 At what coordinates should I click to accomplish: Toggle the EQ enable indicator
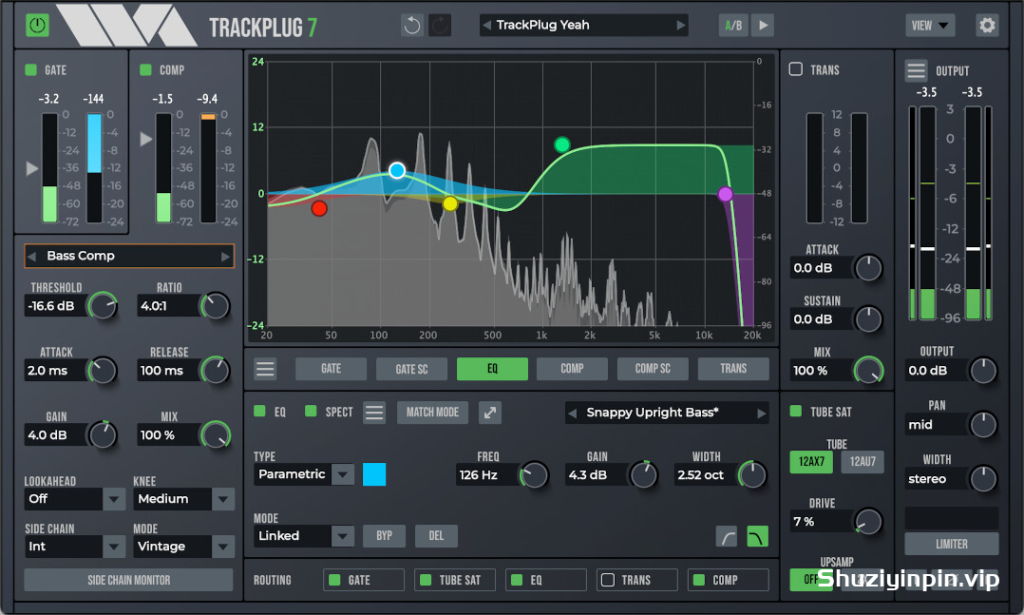pos(259,411)
